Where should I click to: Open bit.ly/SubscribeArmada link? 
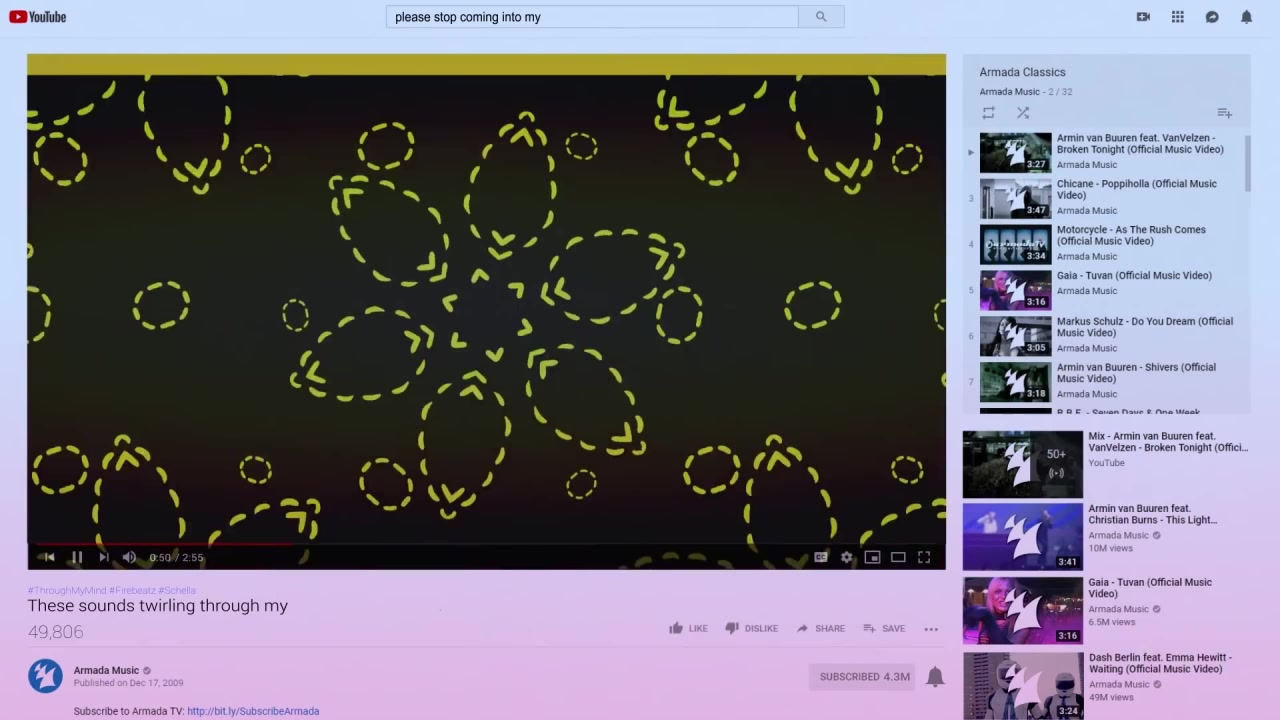[253, 711]
